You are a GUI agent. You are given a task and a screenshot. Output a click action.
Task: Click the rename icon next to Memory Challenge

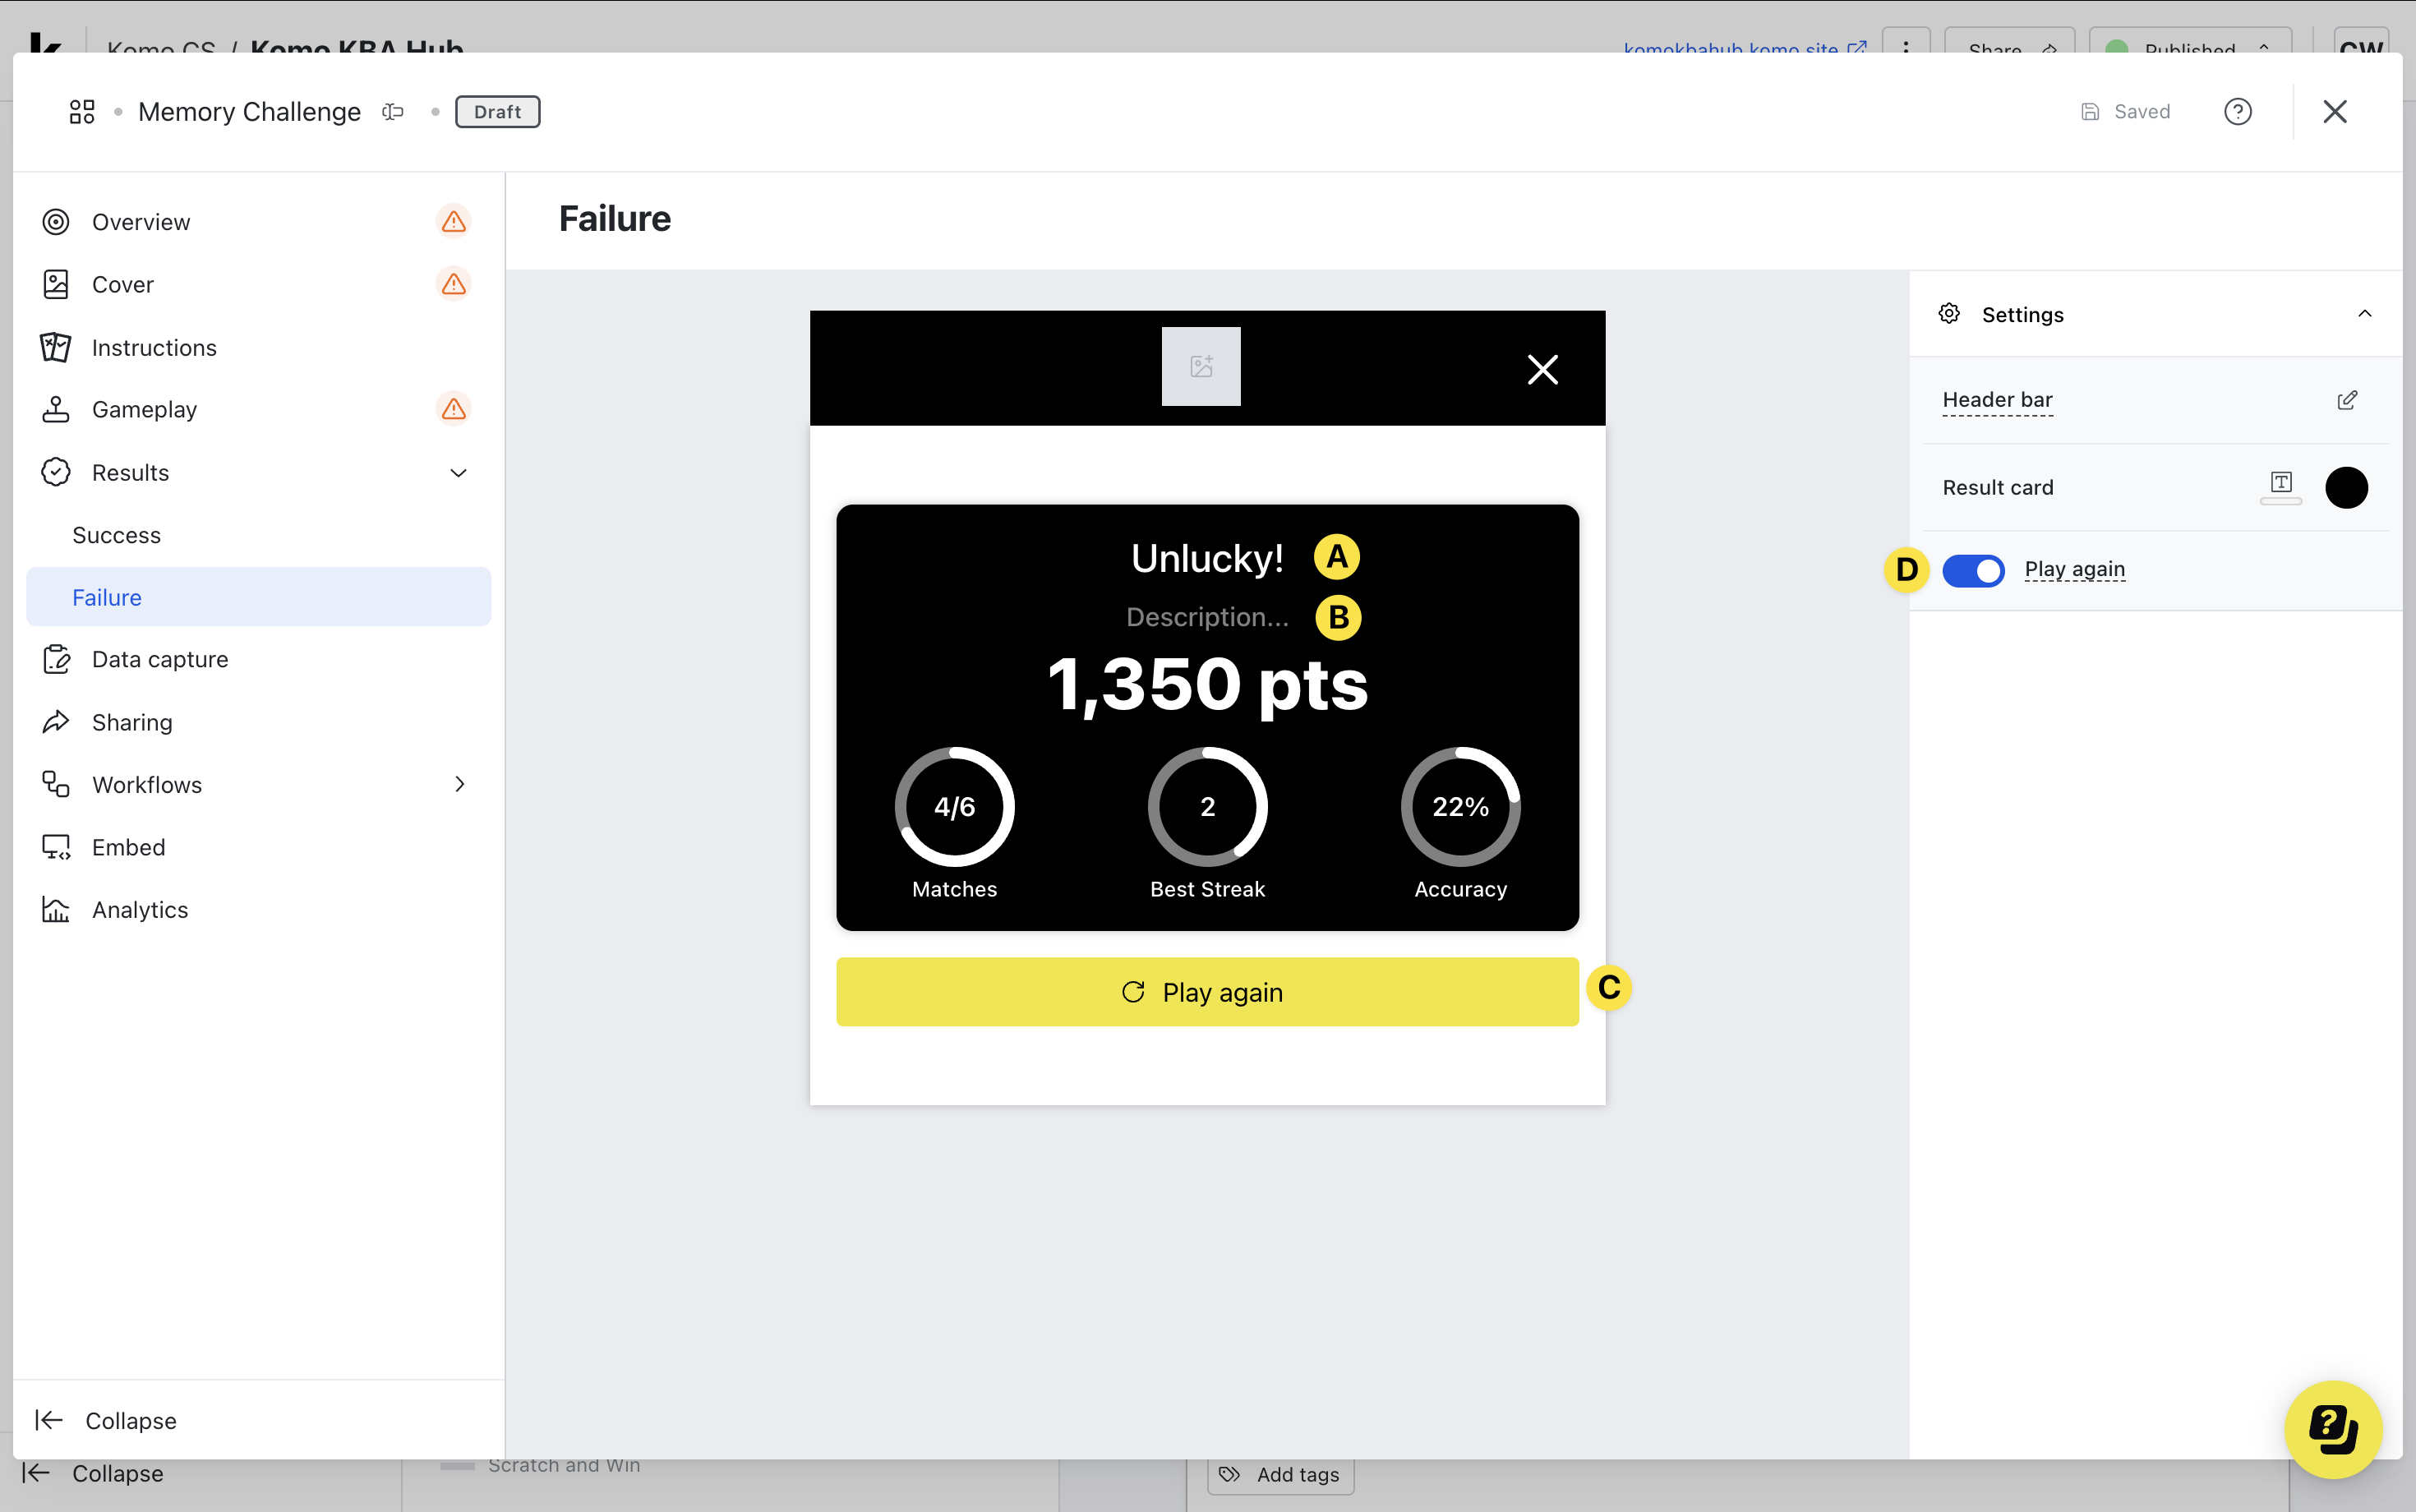(393, 112)
